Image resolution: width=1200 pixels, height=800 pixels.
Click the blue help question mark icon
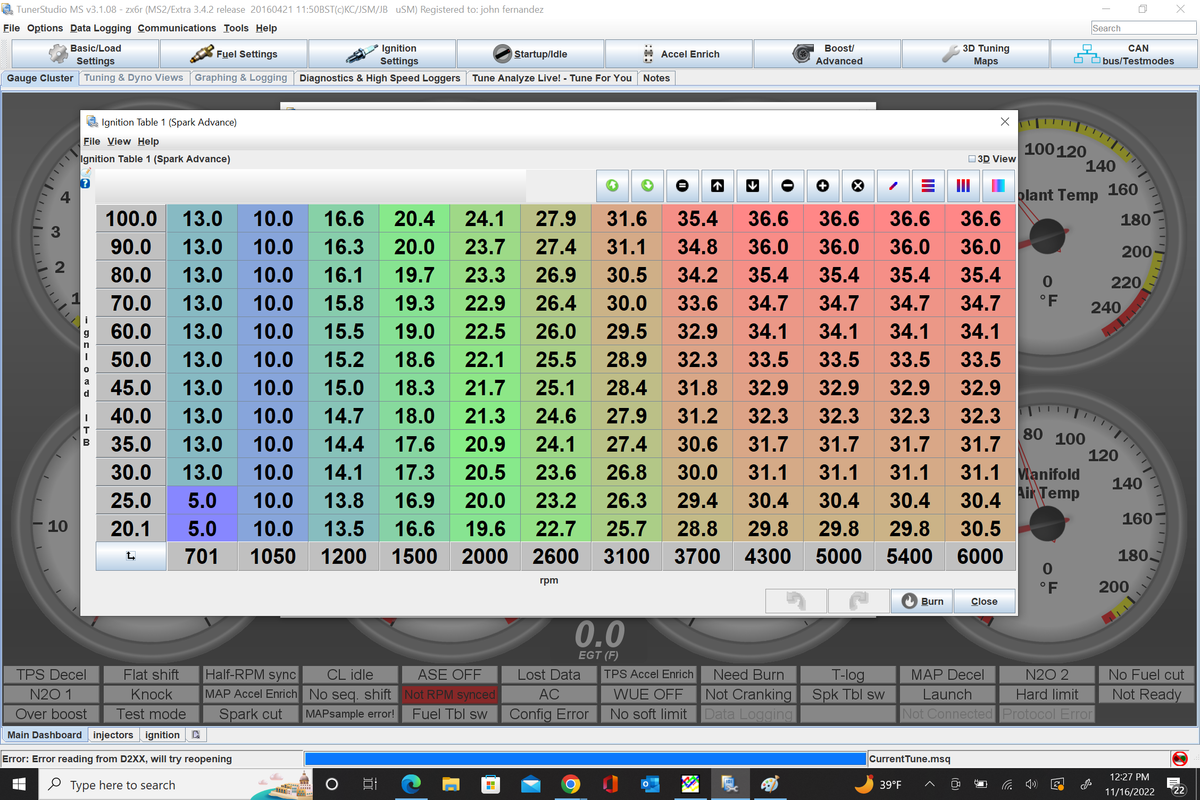tap(85, 183)
